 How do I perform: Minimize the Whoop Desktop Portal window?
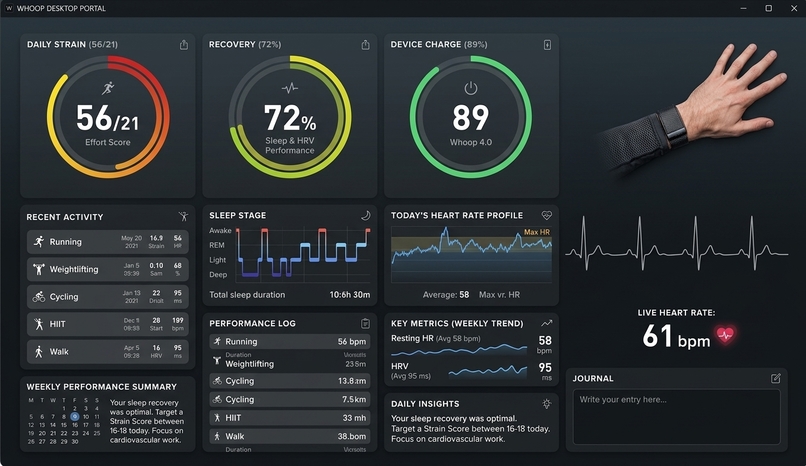coord(743,8)
